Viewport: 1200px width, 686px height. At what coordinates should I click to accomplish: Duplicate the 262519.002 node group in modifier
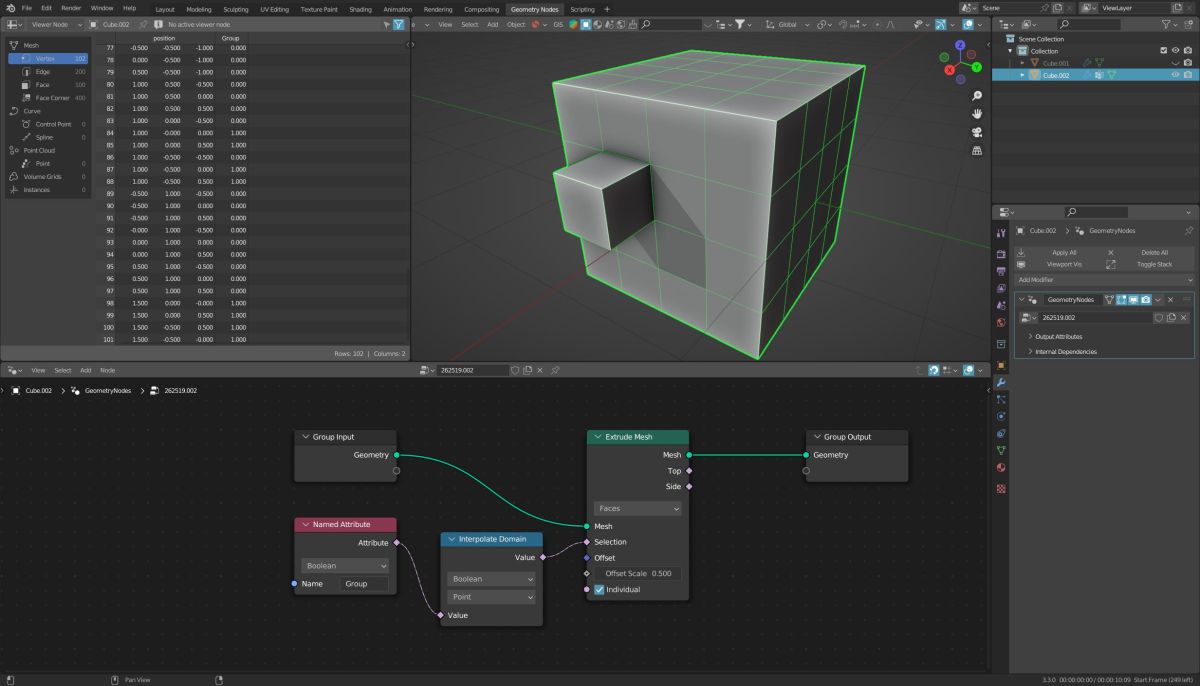tap(1171, 317)
